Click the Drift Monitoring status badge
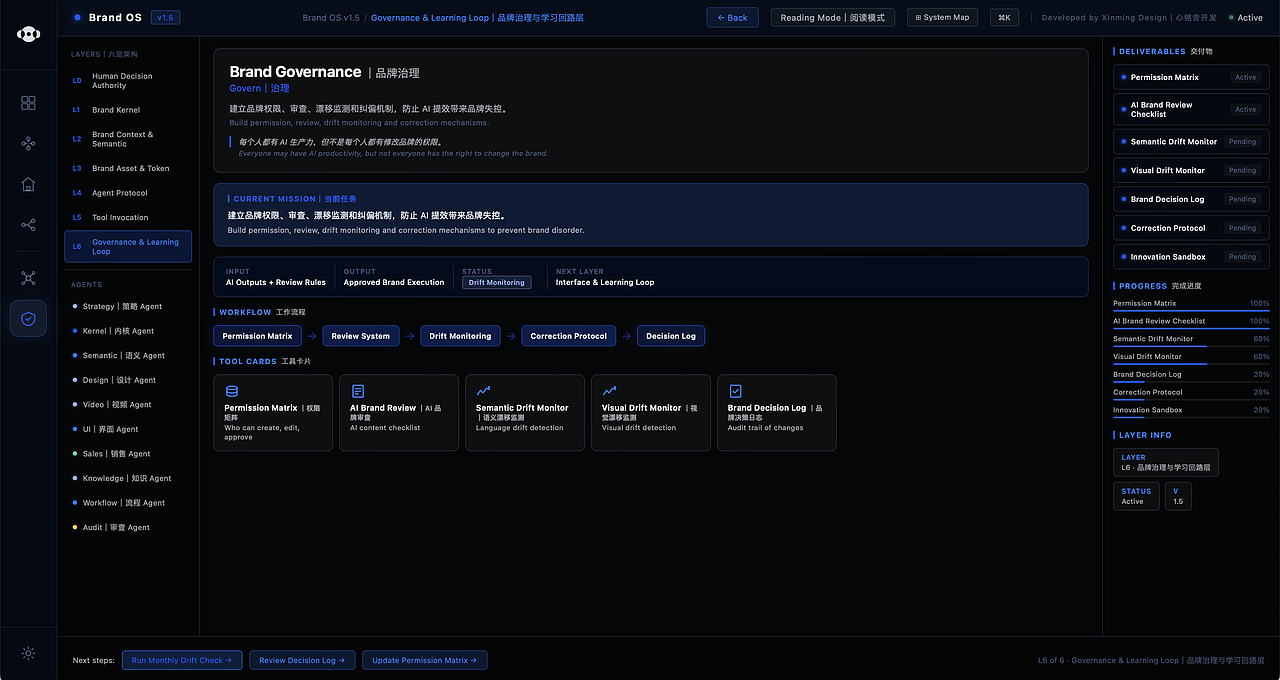1280x680 pixels. pos(497,282)
